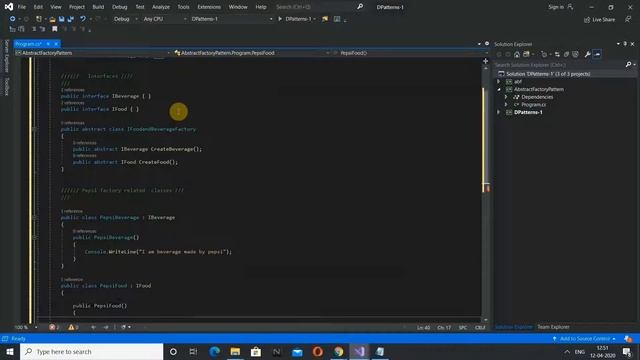The image size is (640, 360).
Task: Save the current file with Save icon
Action: [x=61, y=19]
